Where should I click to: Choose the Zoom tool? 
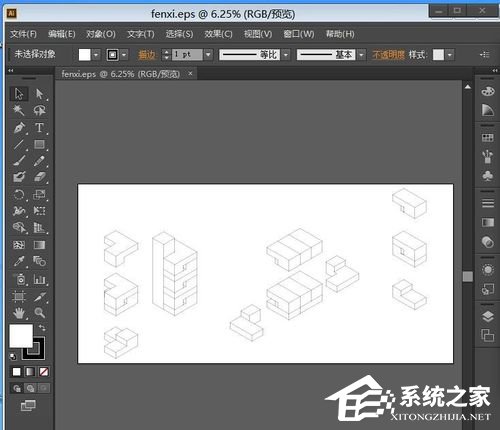39,313
